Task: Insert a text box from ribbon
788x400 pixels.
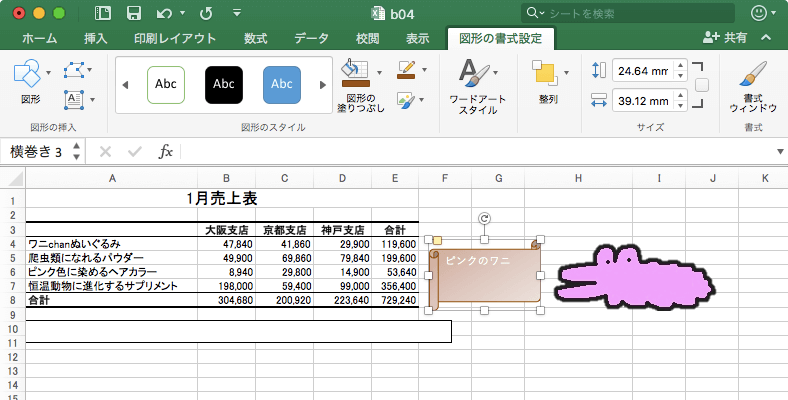Action: [x=74, y=99]
